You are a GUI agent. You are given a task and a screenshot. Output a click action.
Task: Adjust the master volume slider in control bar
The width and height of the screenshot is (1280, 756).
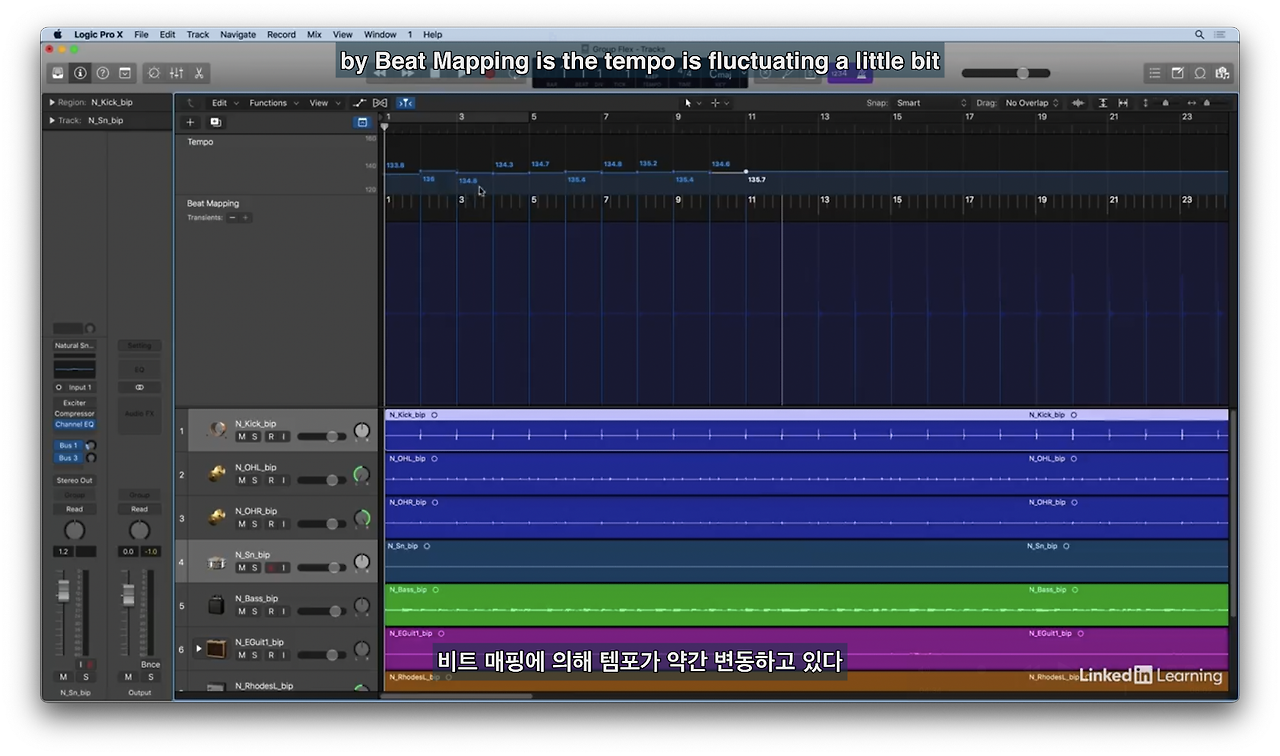coord(1006,73)
